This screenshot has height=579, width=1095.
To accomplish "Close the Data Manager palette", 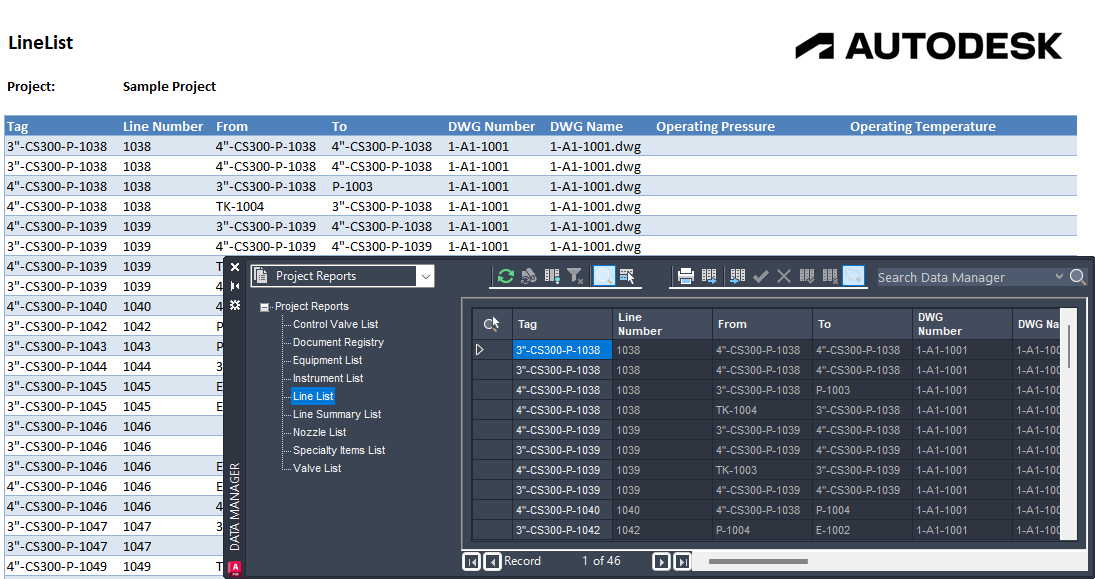I will [x=235, y=267].
